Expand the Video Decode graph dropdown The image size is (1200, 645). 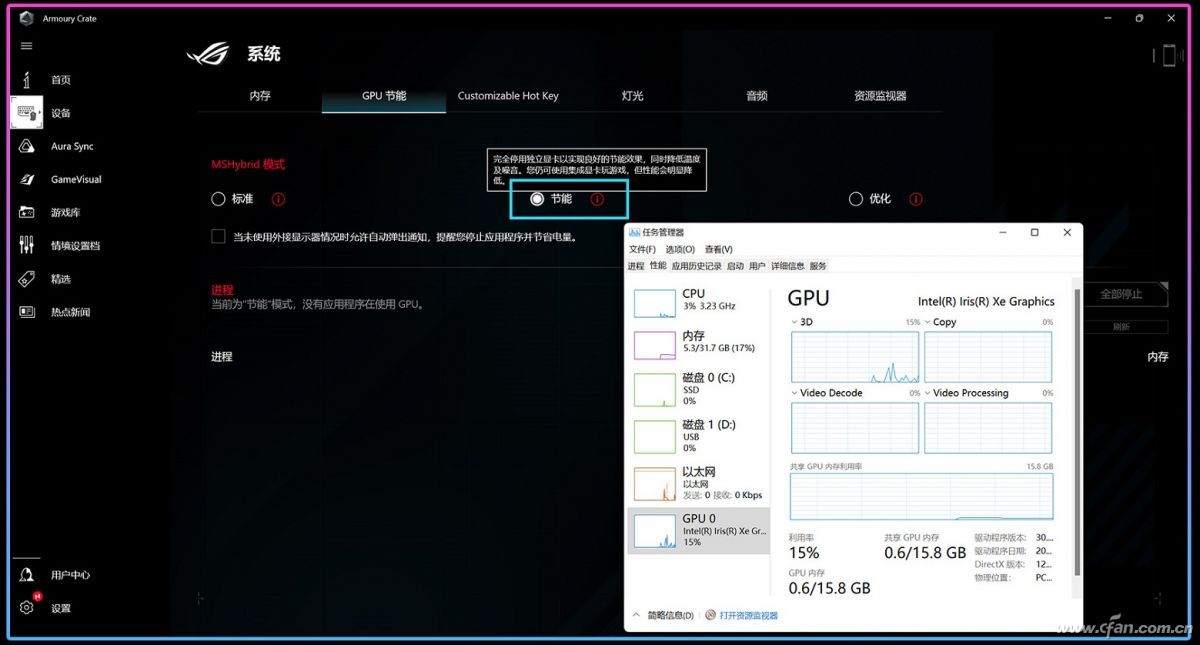click(795, 393)
